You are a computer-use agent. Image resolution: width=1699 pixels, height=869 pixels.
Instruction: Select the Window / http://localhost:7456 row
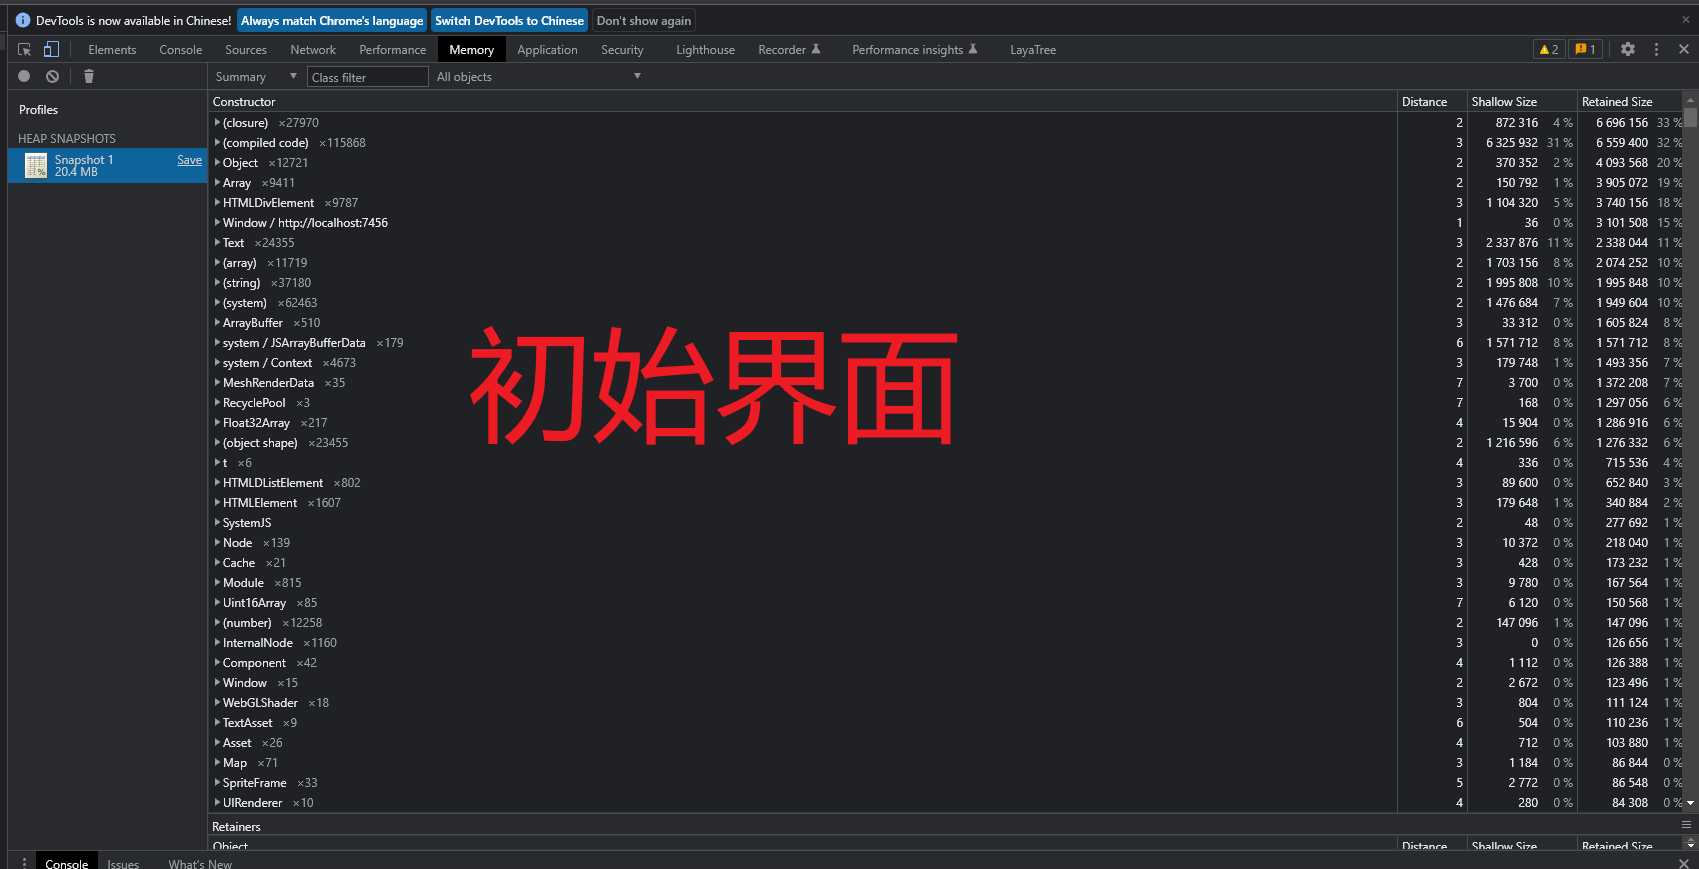click(x=947, y=222)
